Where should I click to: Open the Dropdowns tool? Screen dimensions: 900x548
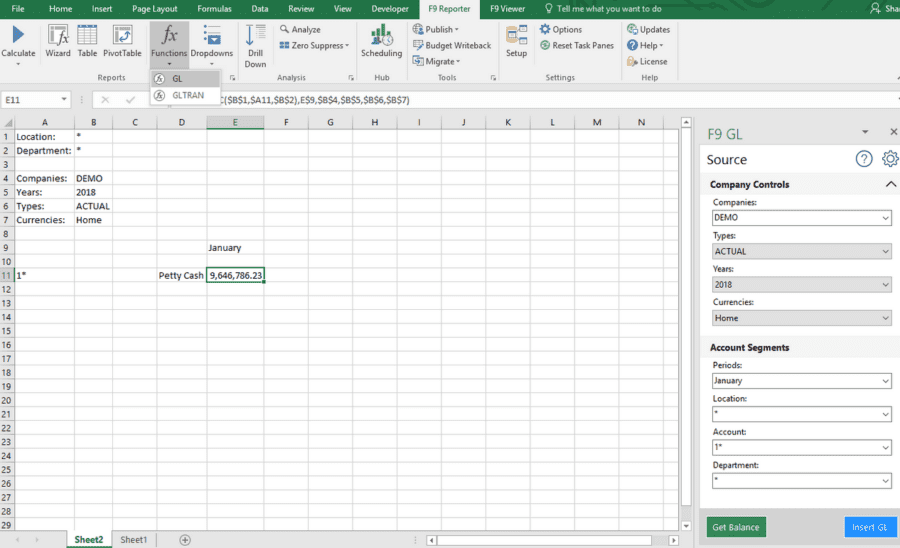click(212, 45)
